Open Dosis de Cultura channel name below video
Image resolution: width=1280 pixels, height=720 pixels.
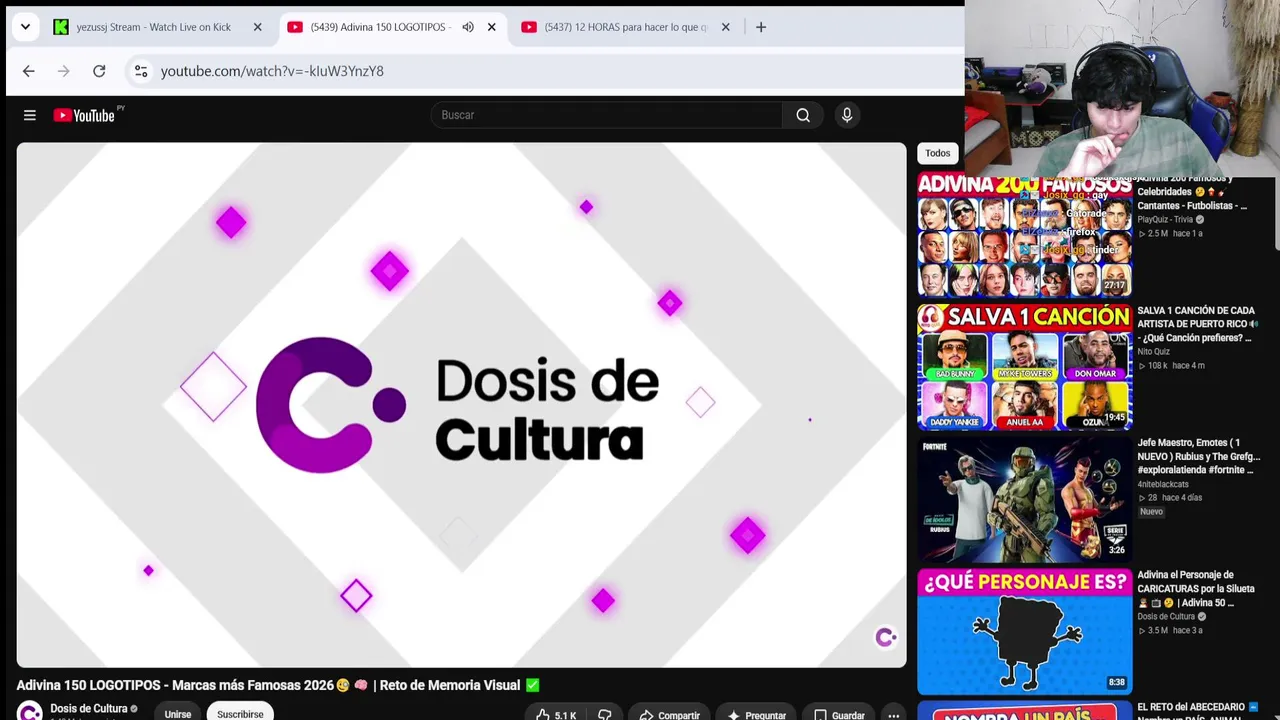[x=89, y=709]
